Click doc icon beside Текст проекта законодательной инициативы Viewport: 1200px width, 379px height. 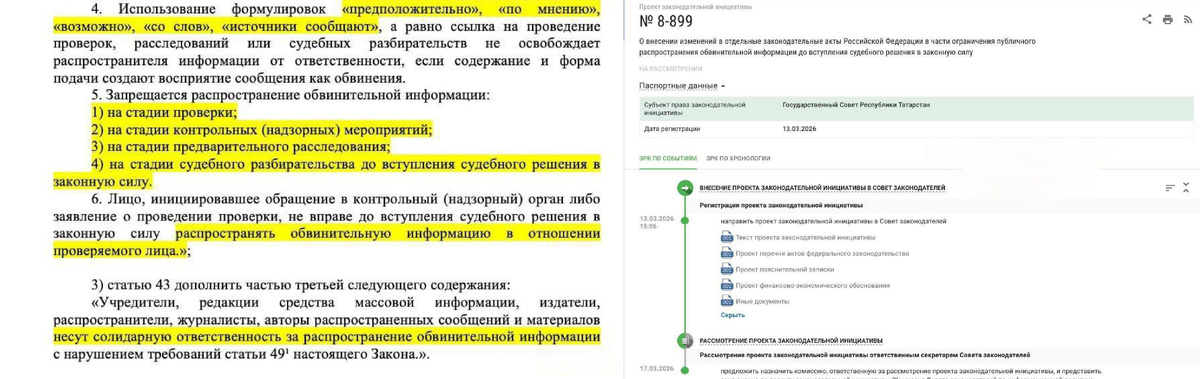click(726, 237)
